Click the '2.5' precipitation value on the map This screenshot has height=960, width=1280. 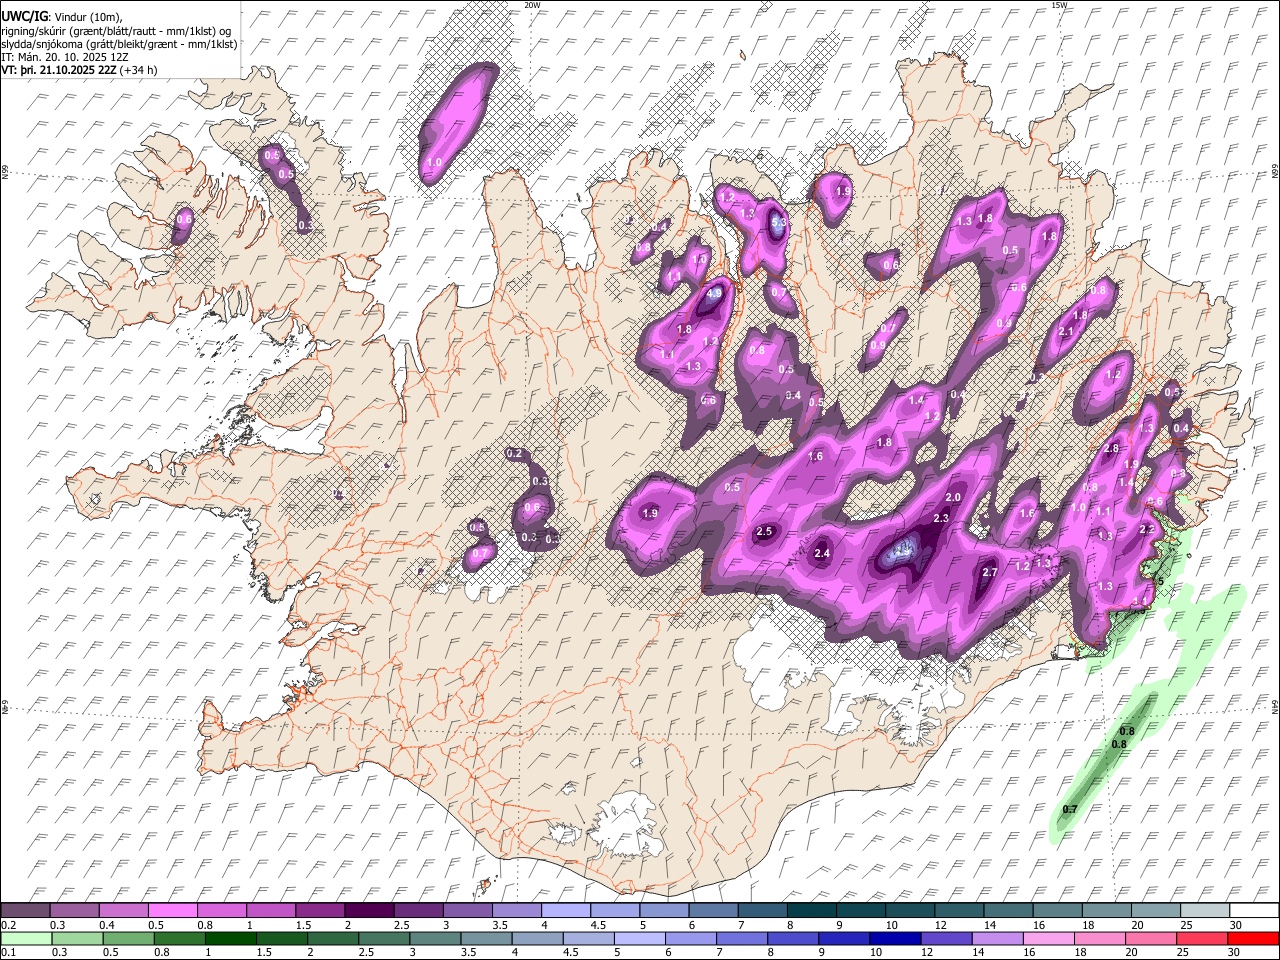[x=766, y=531]
